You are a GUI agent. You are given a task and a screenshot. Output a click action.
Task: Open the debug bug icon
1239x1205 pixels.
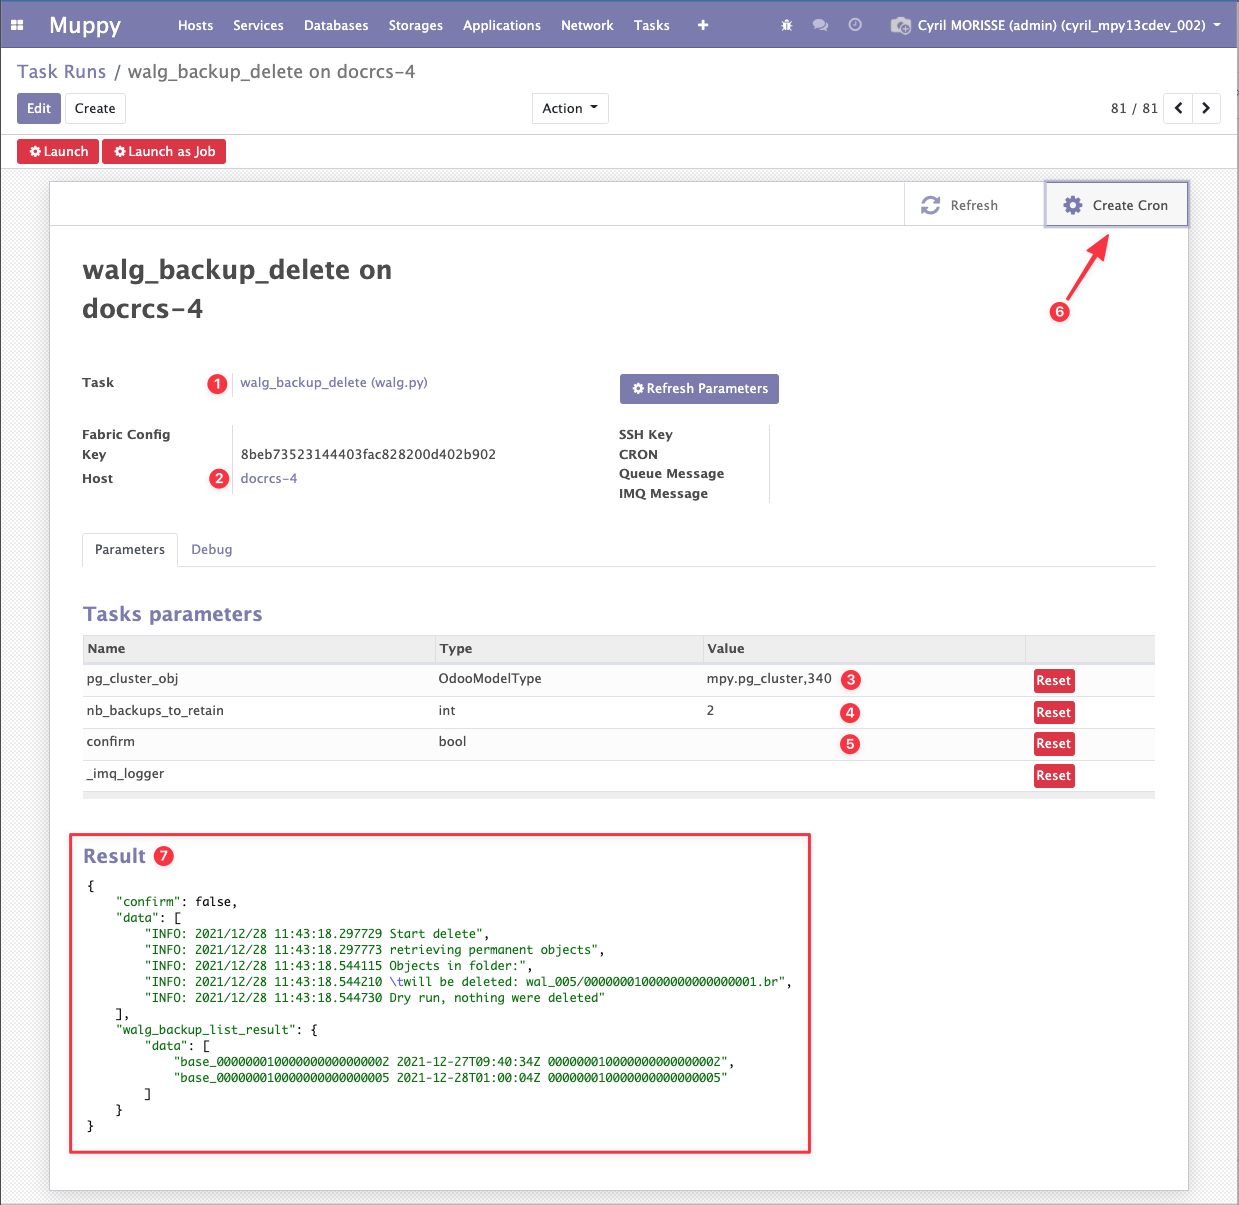click(x=787, y=25)
